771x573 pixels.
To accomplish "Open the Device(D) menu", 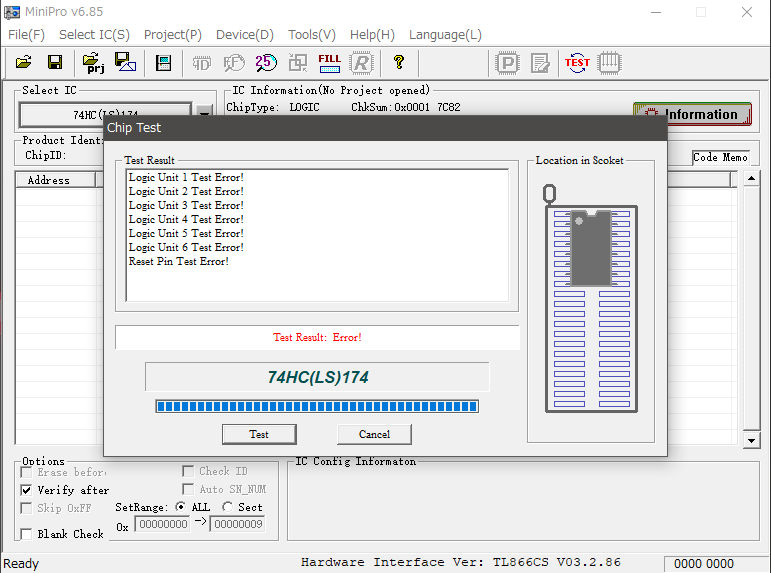I will point(245,34).
